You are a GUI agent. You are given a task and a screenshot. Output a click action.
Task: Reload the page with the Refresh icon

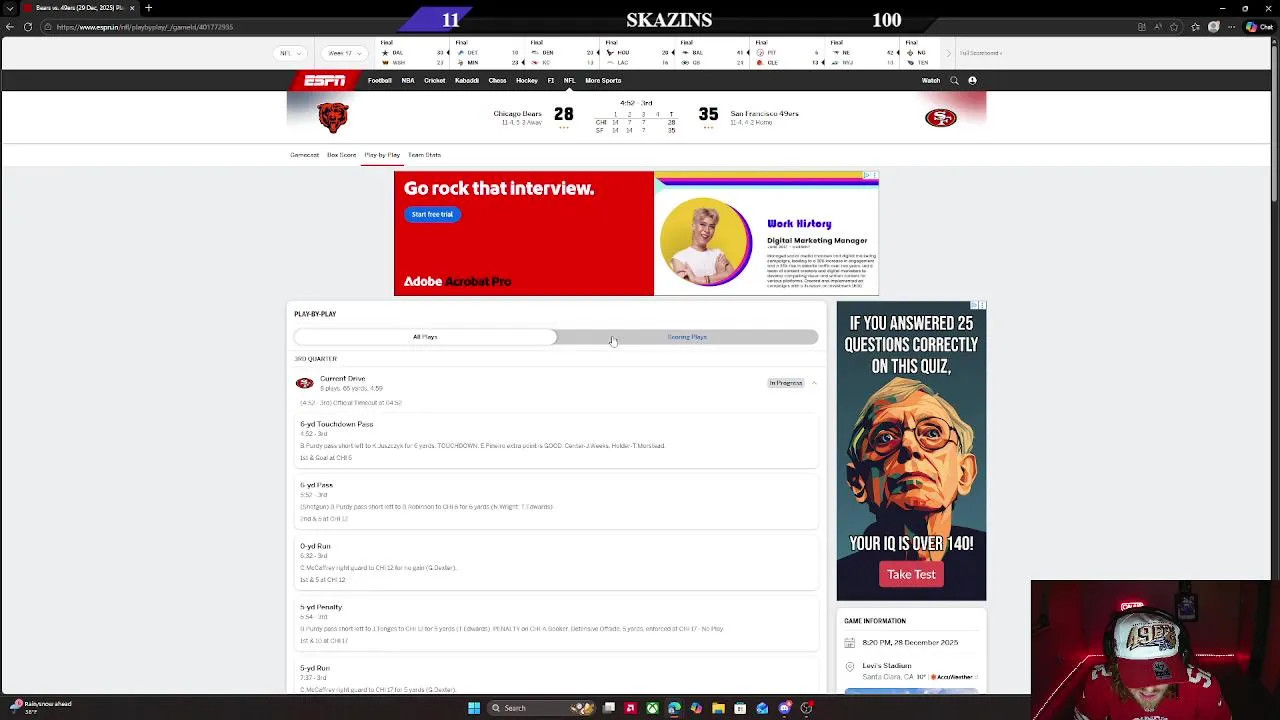(x=28, y=27)
